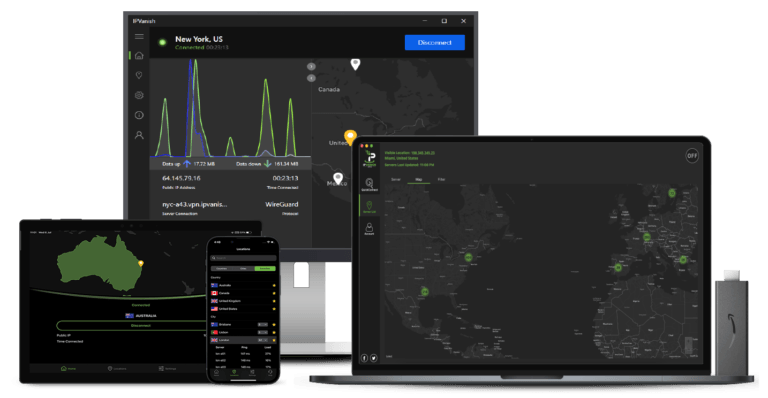Click the Disconnect button on the tablet

pyautogui.click(x=141, y=326)
